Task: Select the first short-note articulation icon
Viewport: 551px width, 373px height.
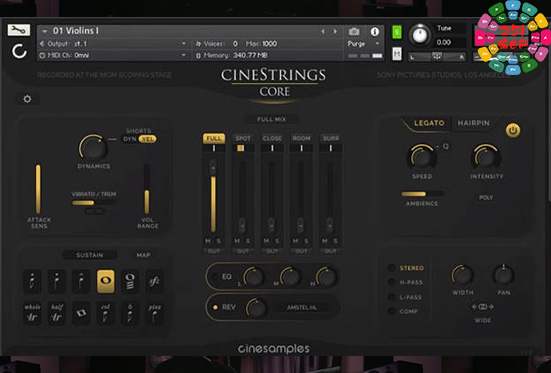Action: [32, 281]
